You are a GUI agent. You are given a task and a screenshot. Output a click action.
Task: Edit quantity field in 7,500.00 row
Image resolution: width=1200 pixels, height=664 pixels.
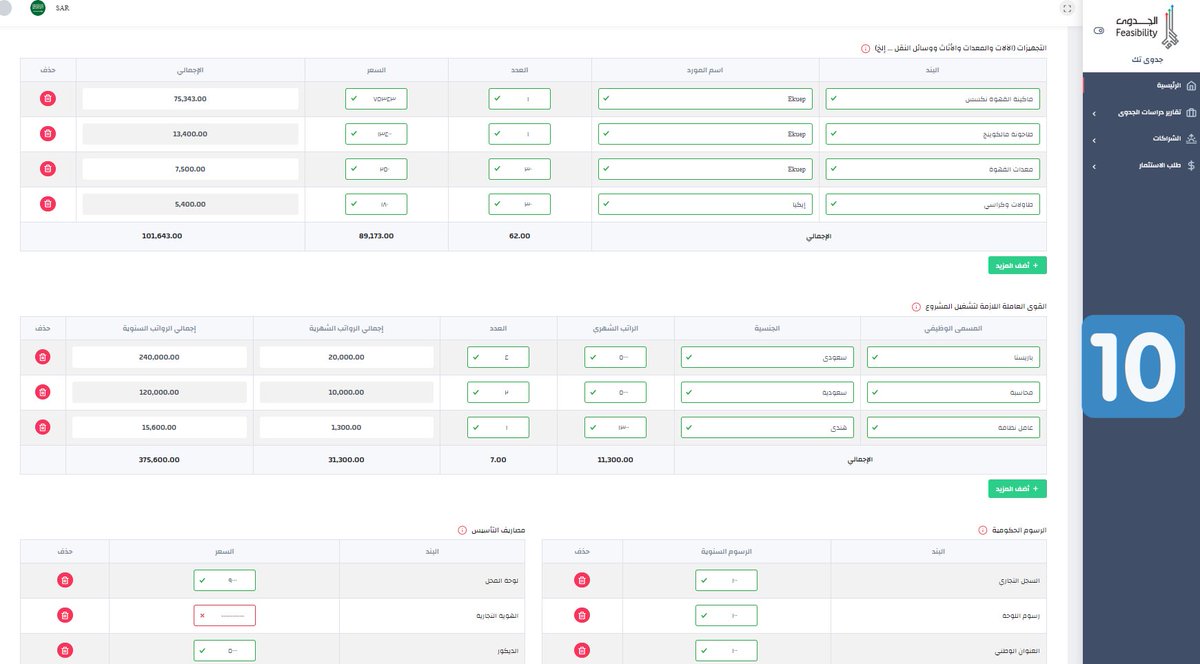tap(520, 169)
